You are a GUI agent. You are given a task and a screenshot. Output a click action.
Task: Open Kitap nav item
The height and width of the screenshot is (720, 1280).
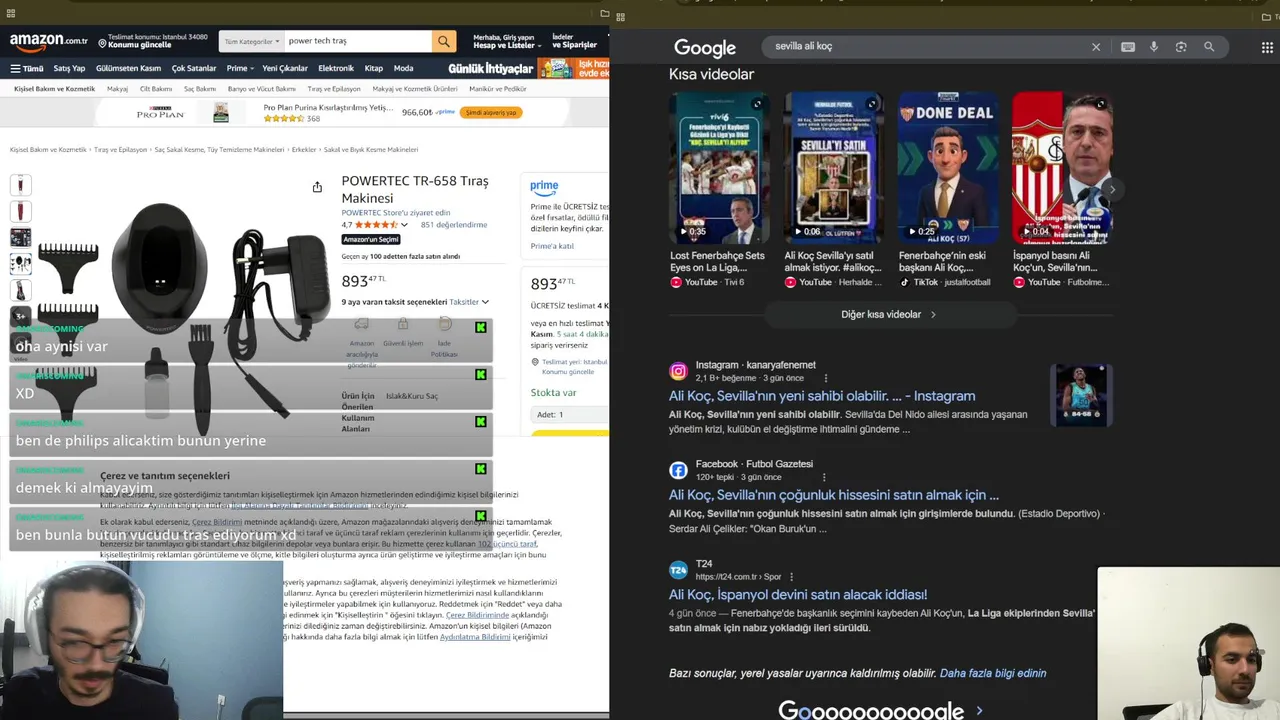[374, 68]
